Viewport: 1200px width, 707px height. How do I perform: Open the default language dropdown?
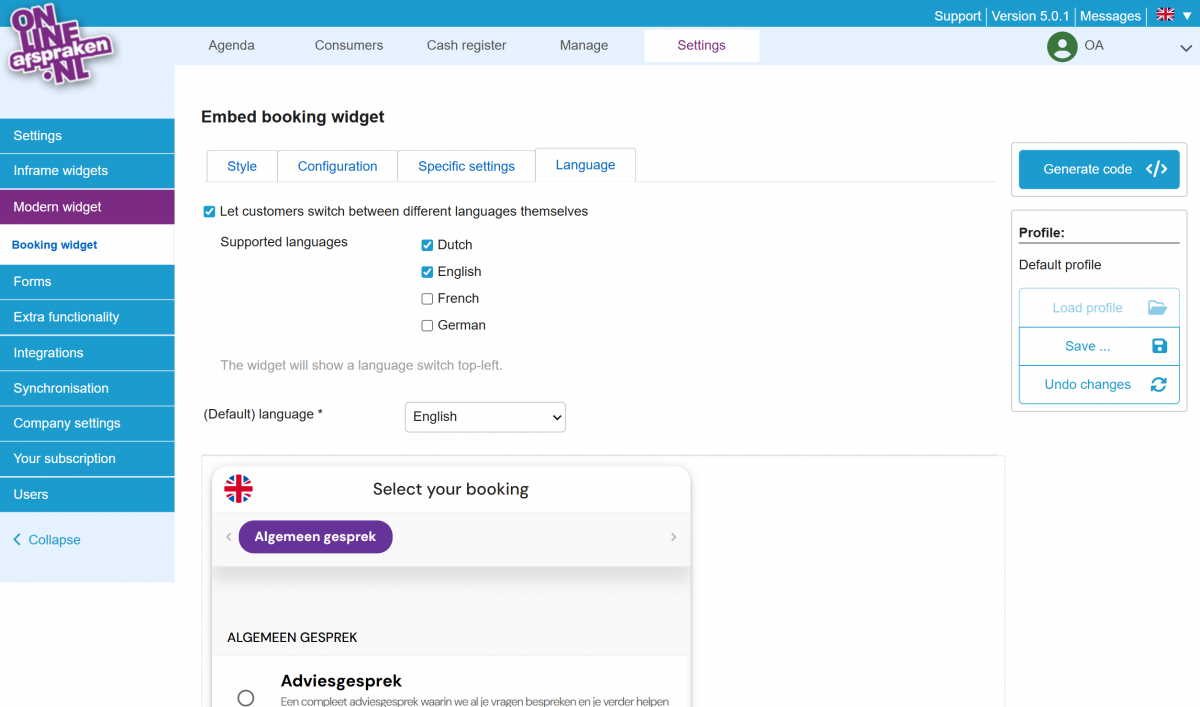(x=485, y=417)
